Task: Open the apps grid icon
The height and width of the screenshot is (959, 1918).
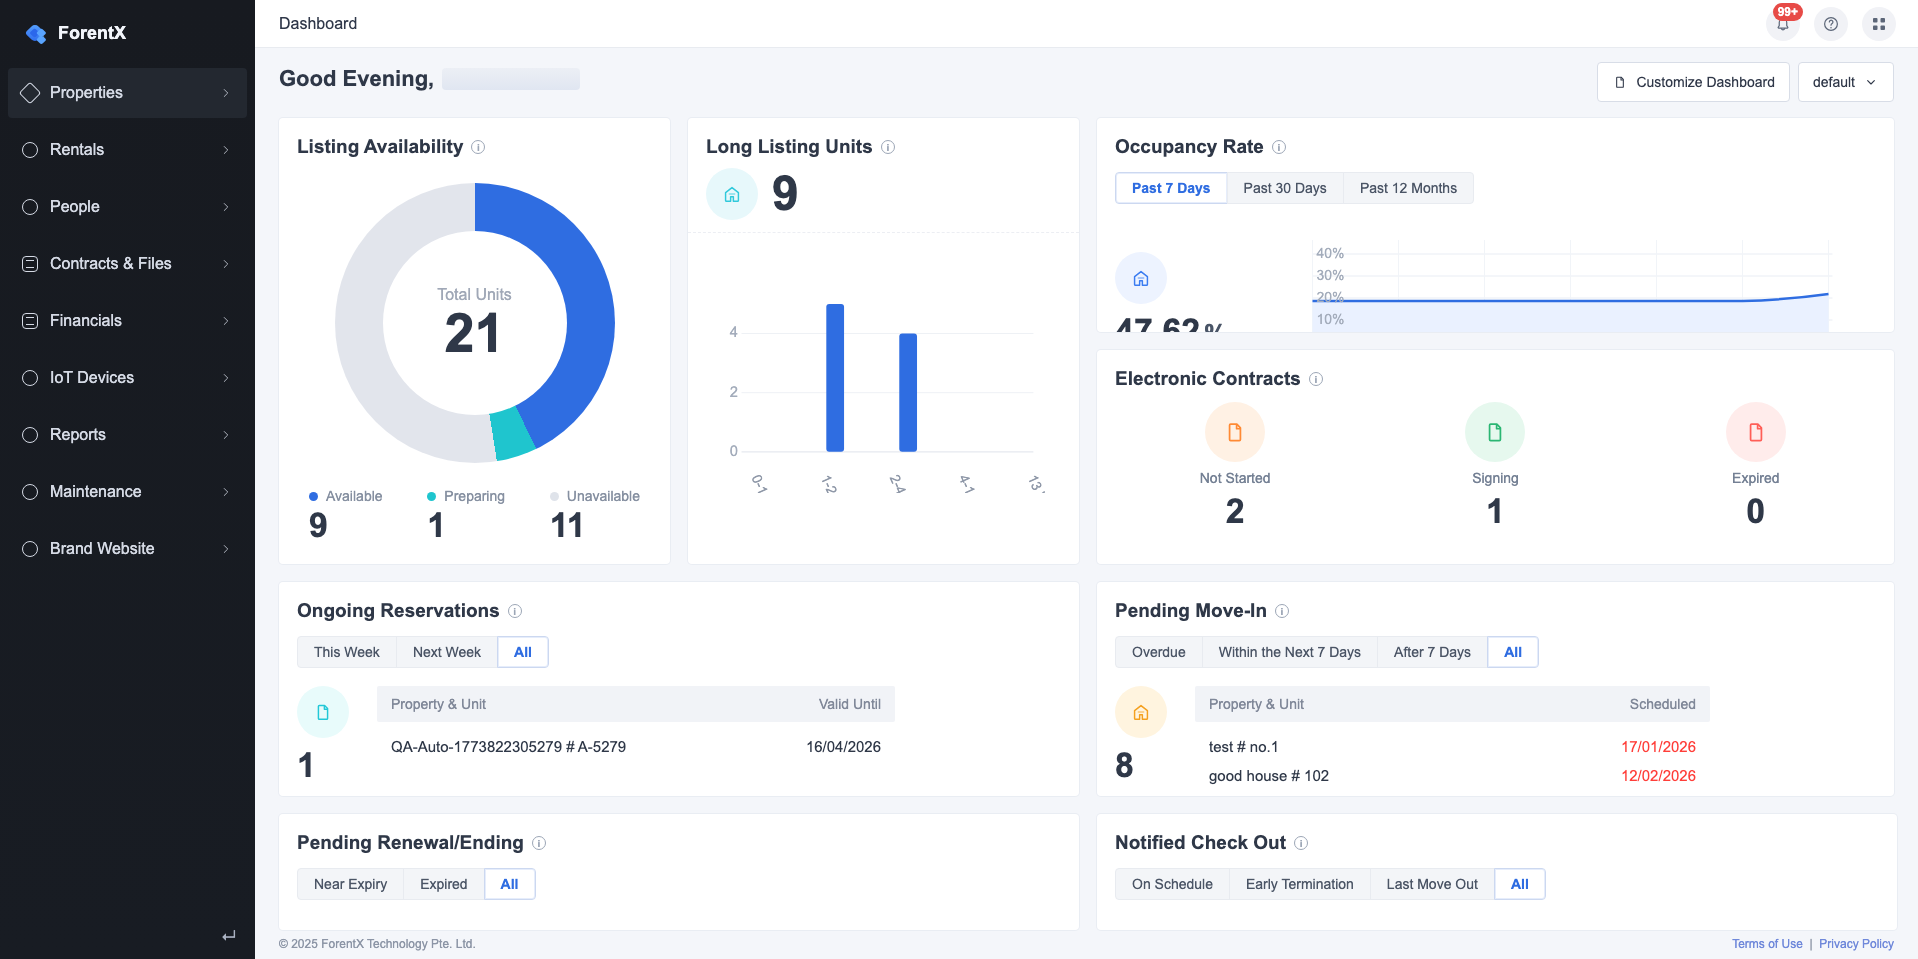Action: pos(1878,24)
